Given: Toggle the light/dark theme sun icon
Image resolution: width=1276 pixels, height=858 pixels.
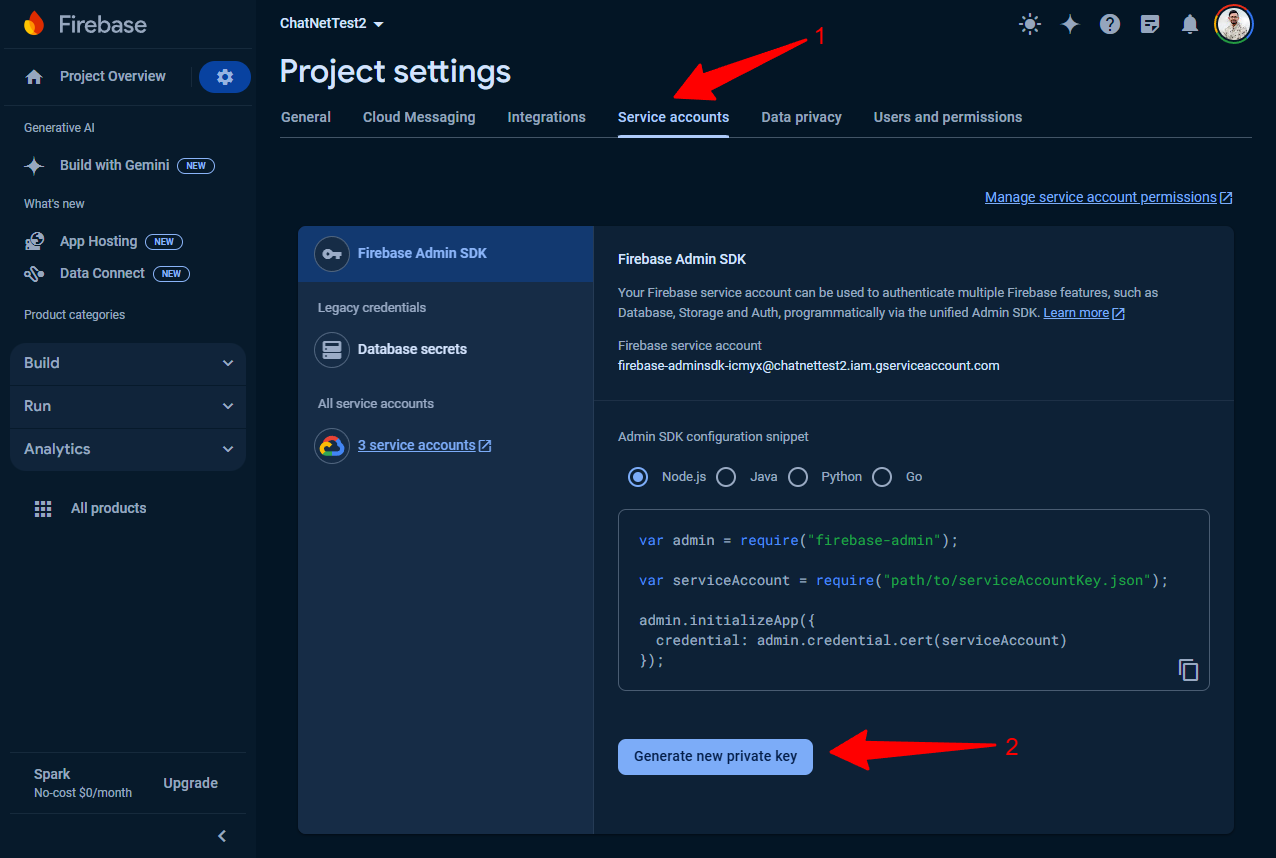Looking at the screenshot, I should [1030, 24].
